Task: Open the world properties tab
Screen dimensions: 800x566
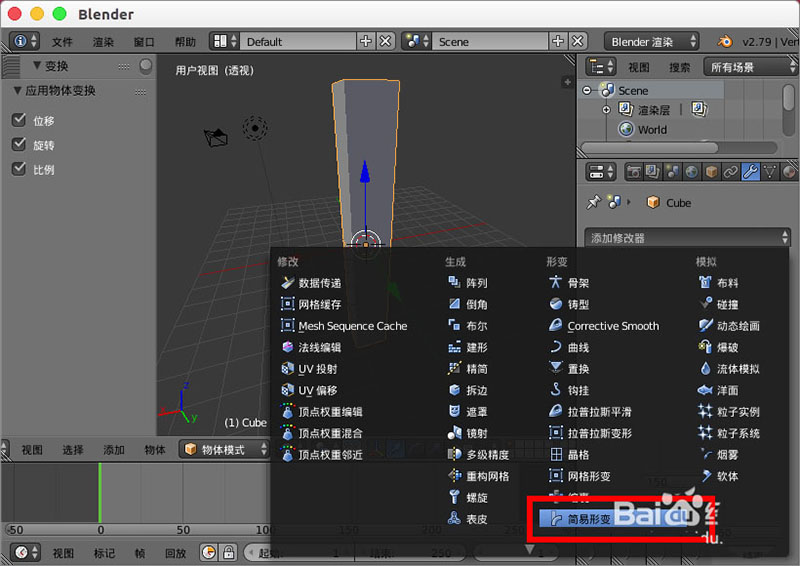Action: pyautogui.click(x=691, y=172)
